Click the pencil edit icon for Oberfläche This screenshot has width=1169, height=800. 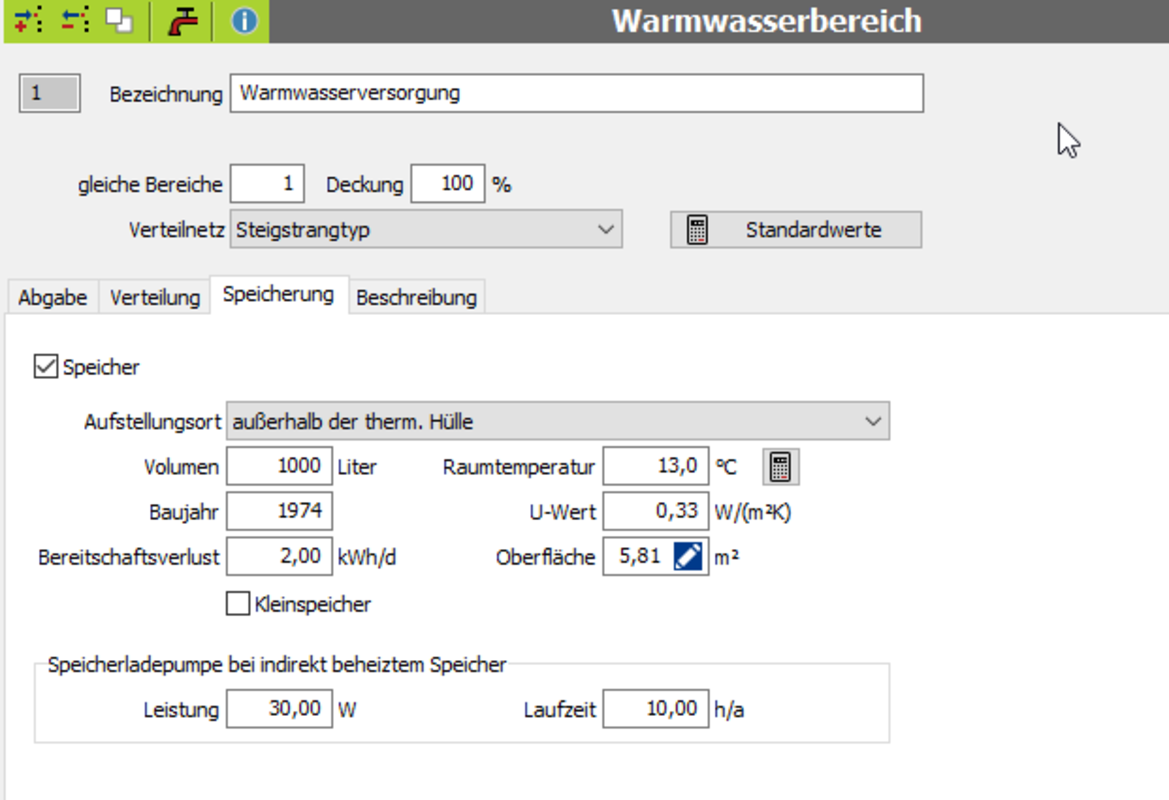(x=688, y=557)
